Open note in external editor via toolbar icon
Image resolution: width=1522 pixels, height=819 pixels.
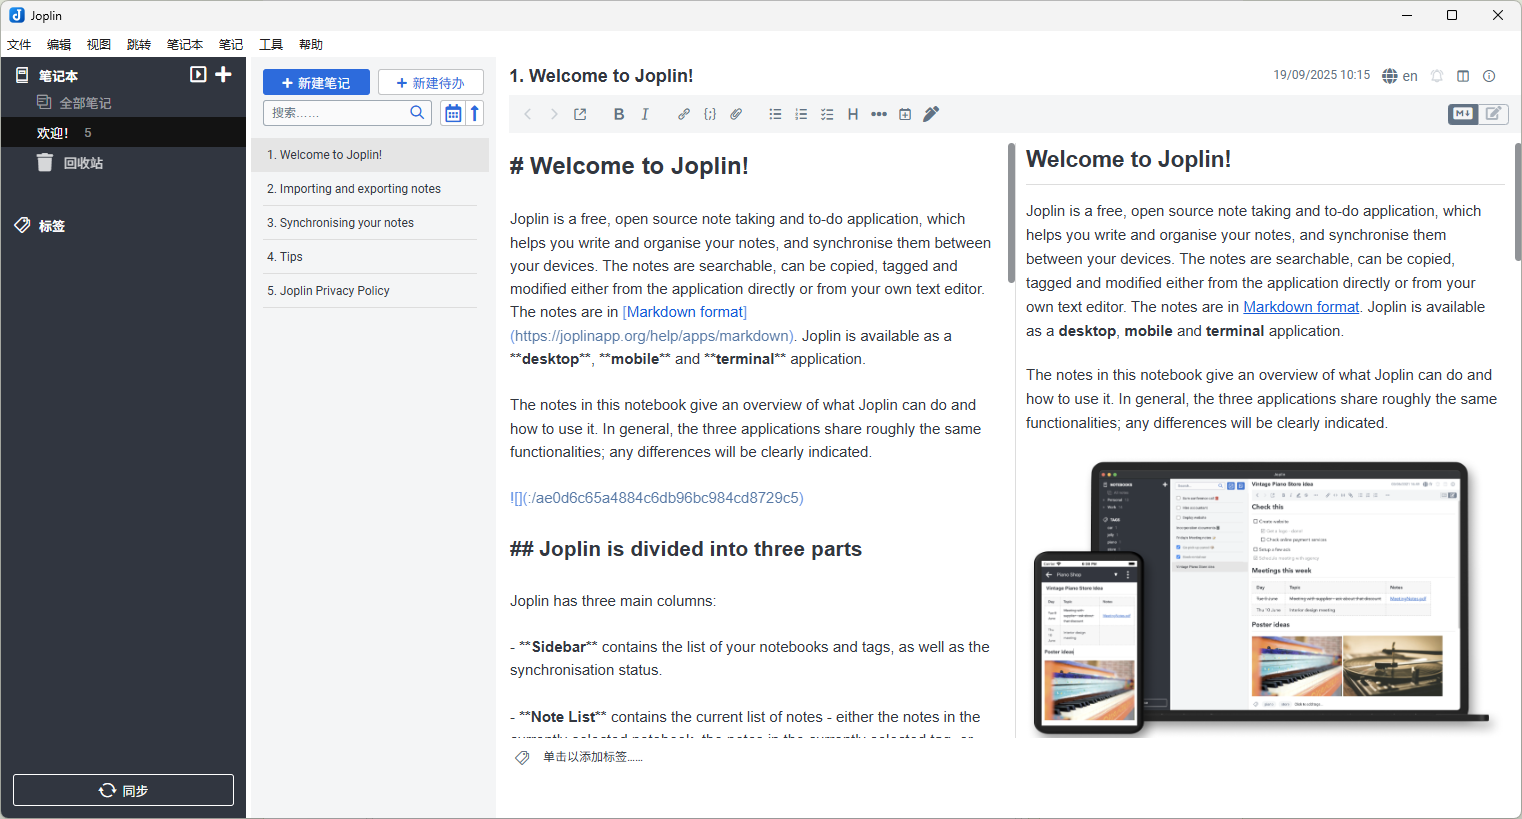coord(579,113)
